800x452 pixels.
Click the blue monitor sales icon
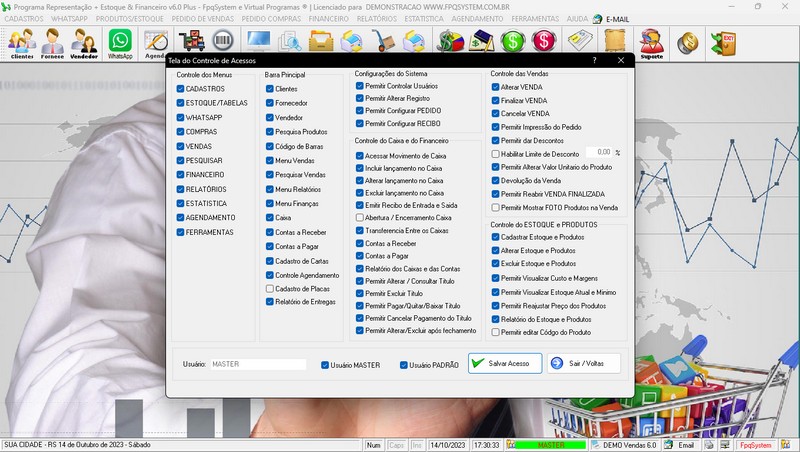(x=259, y=40)
